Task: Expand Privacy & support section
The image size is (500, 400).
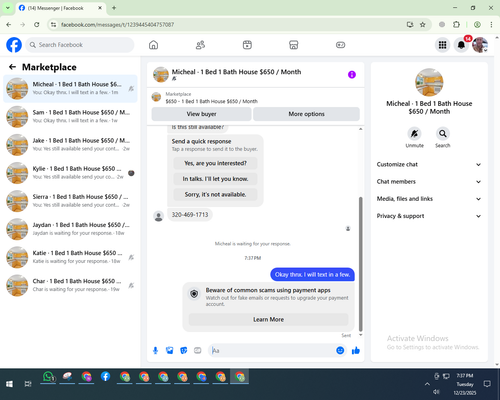Action: point(429,216)
